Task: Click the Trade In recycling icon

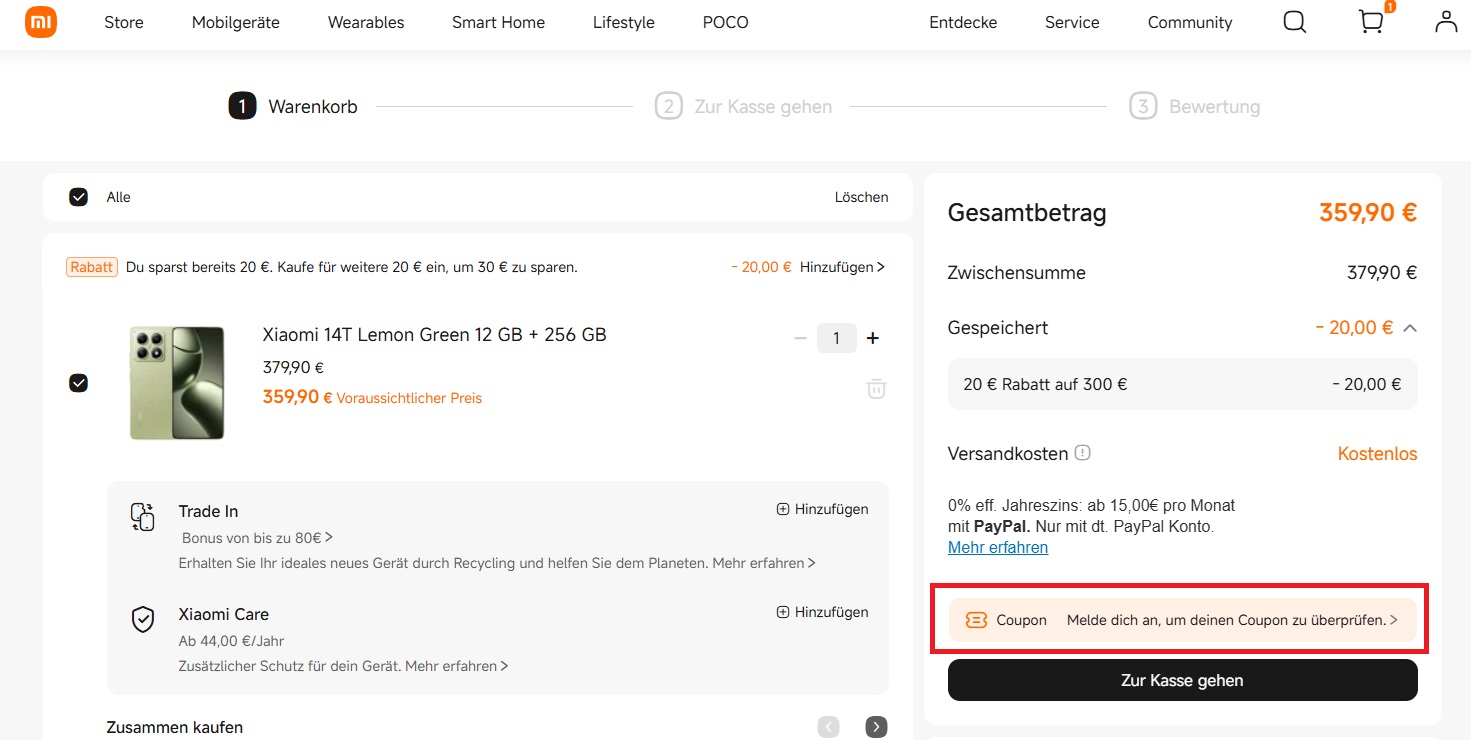Action: 143,517
